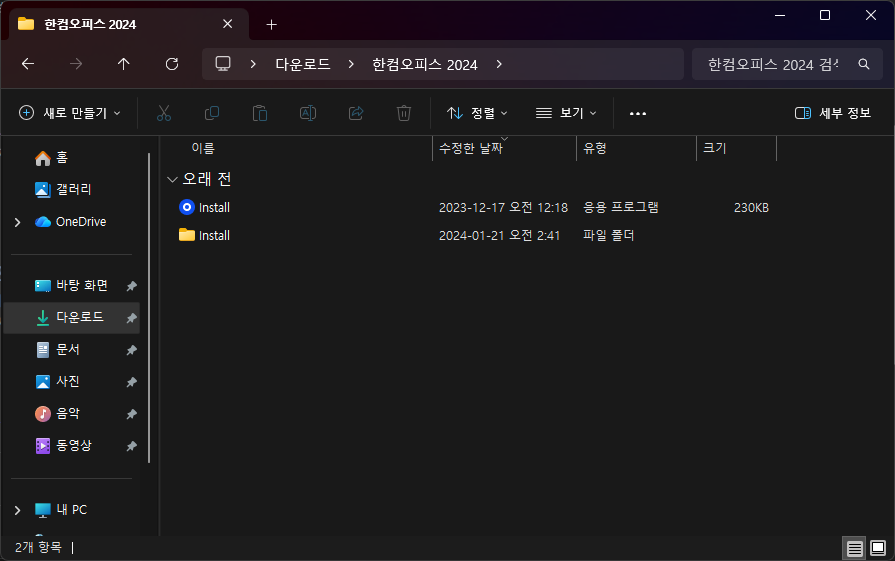895x561 pixels.
Task: Open 홈 in the sidebar
Action: (51, 158)
